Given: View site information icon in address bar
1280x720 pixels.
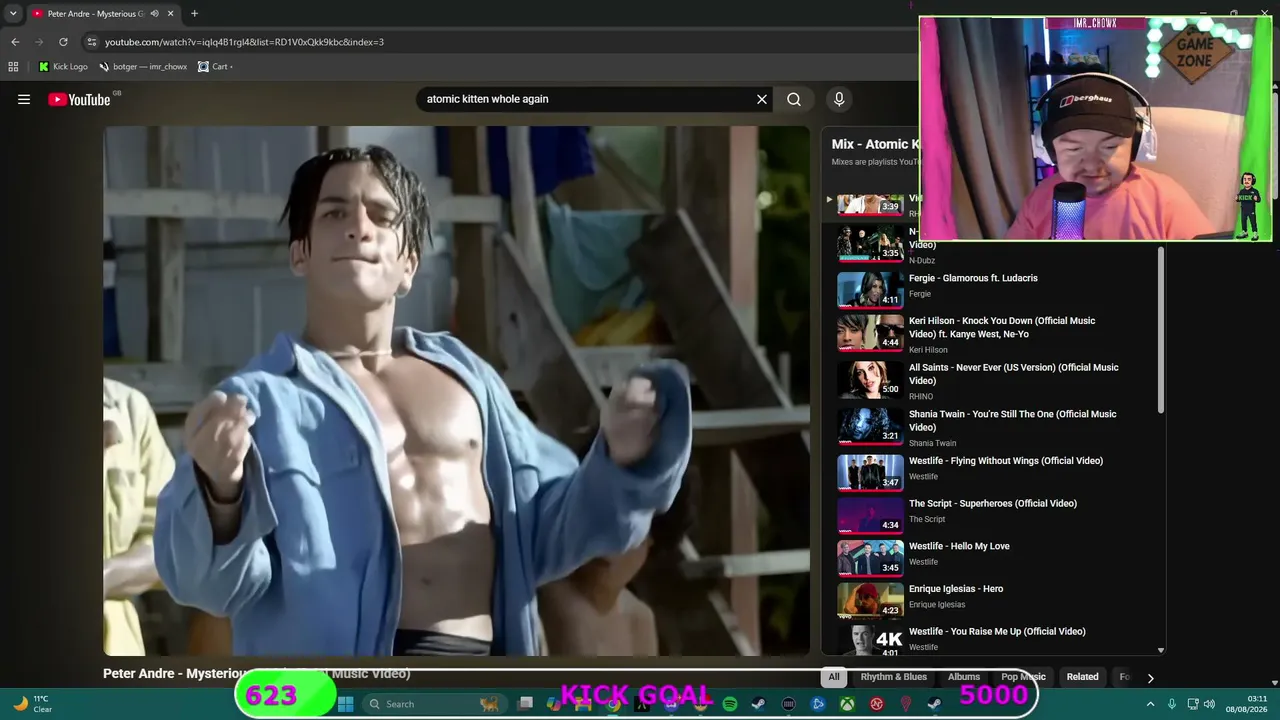Looking at the screenshot, I should pos(92,42).
